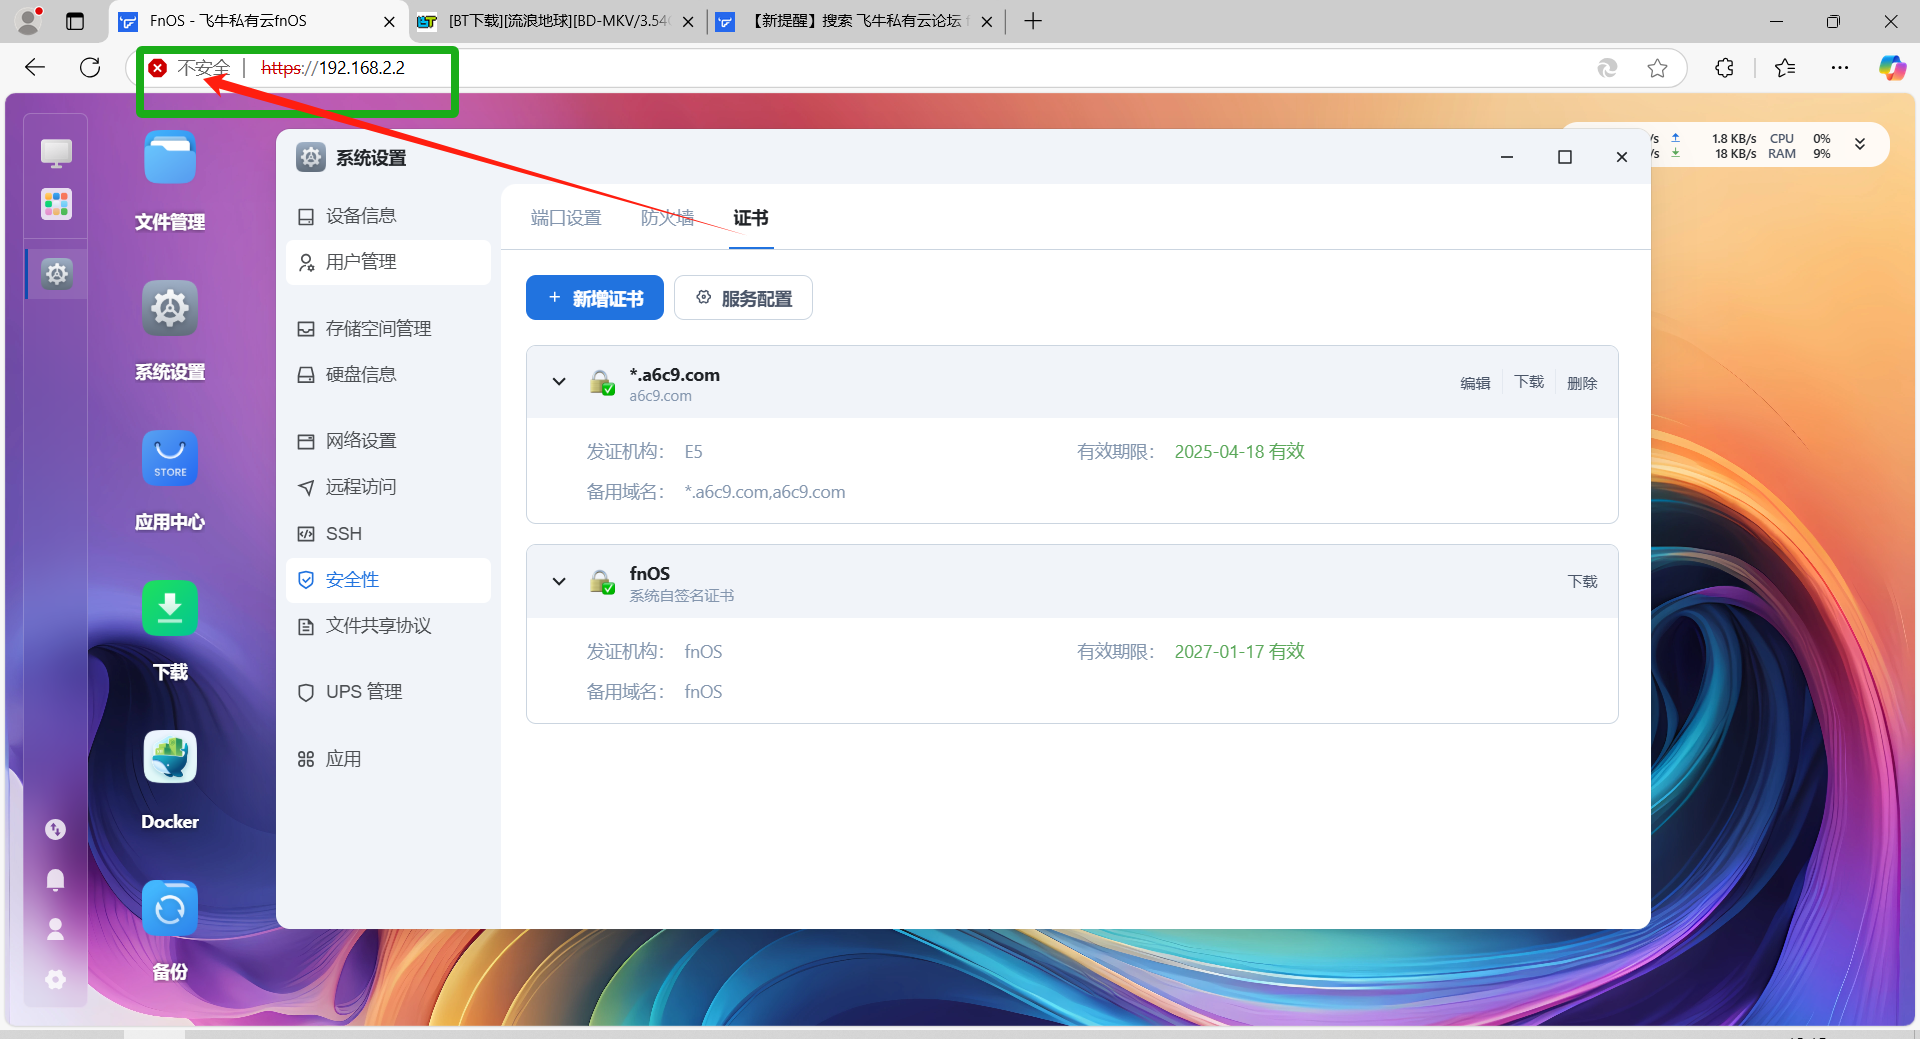Click 删除 on the *.a6c9.com certificate
Image resolution: width=1920 pixels, height=1039 pixels.
pos(1582,383)
